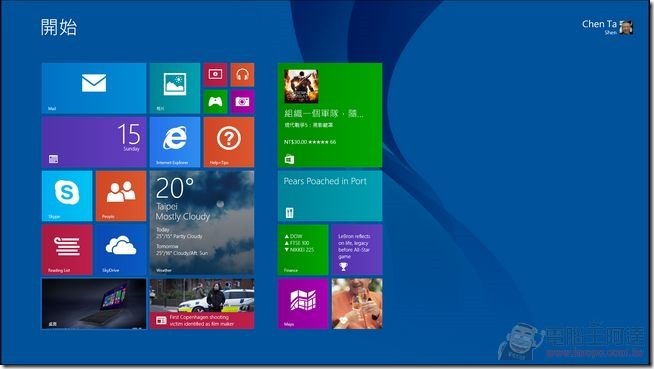The image size is (654, 369).
Task: Open the Weather tile for Taipei
Action: (202, 223)
